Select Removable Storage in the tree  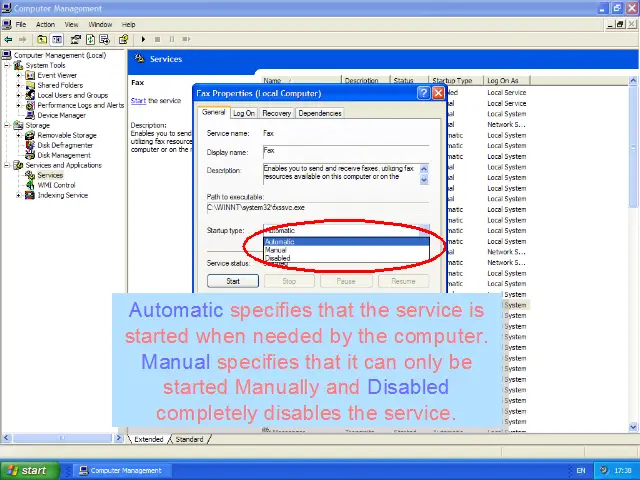67,135
